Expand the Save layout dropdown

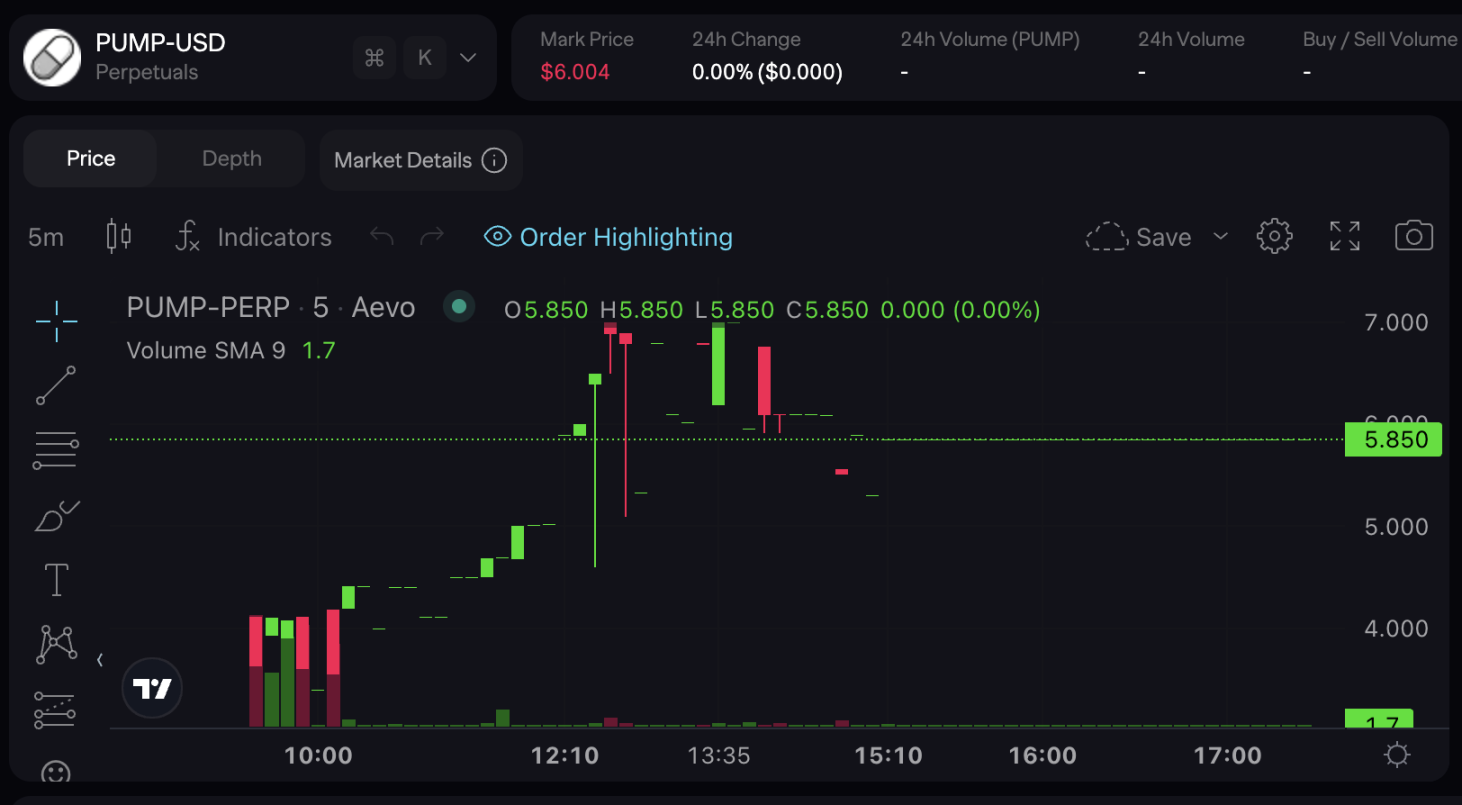pyautogui.click(x=1220, y=236)
